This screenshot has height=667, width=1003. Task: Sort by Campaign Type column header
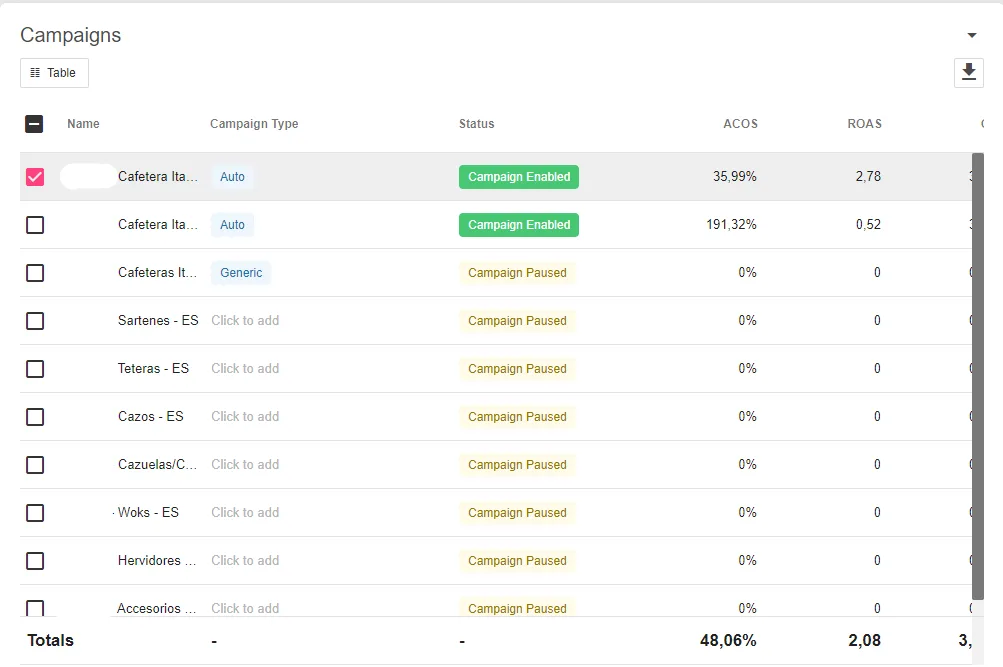tap(254, 123)
